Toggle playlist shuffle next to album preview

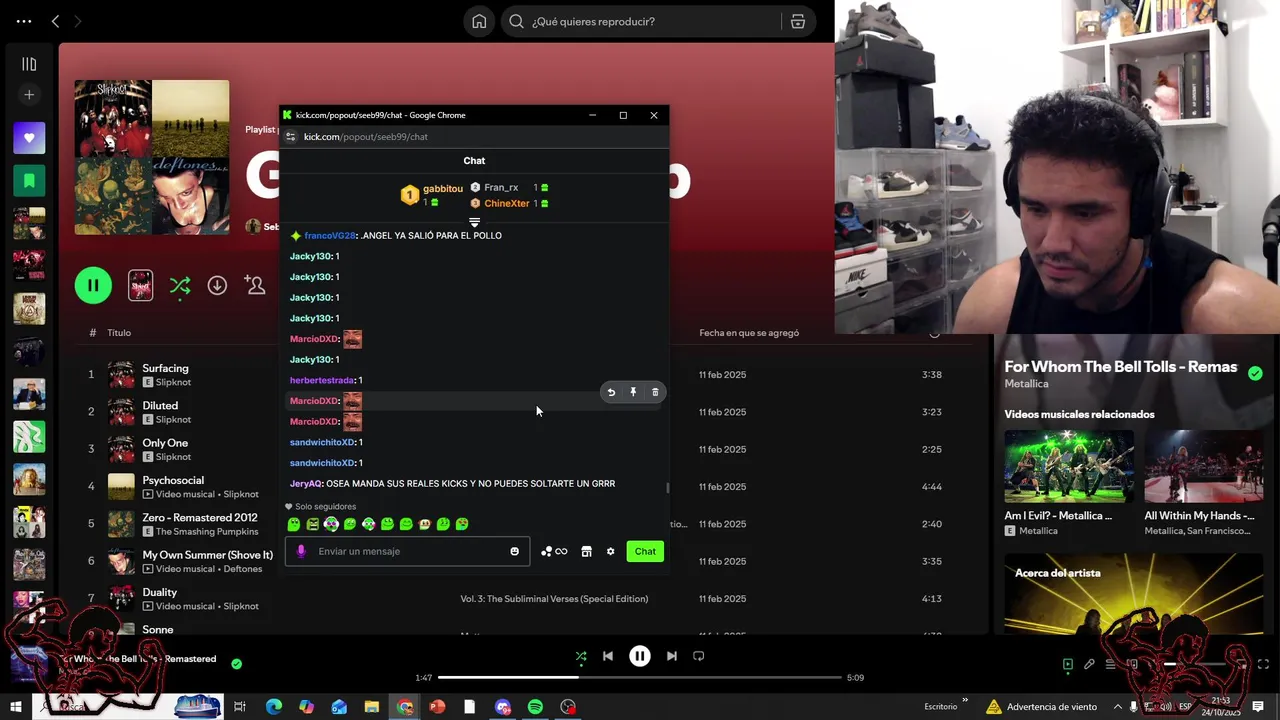point(180,286)
